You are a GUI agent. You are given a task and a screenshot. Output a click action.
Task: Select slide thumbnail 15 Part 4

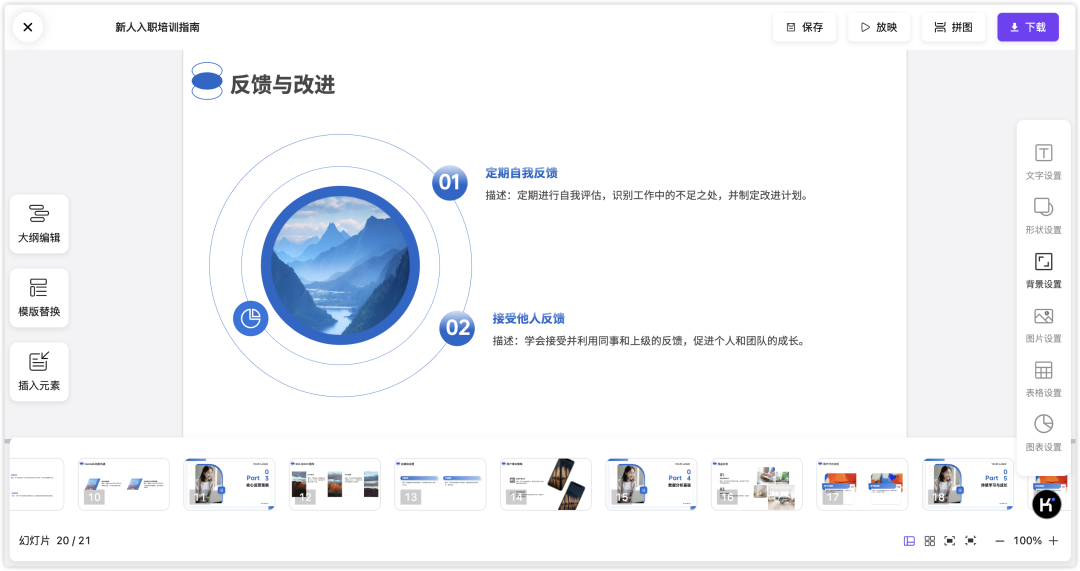[651, 484]
